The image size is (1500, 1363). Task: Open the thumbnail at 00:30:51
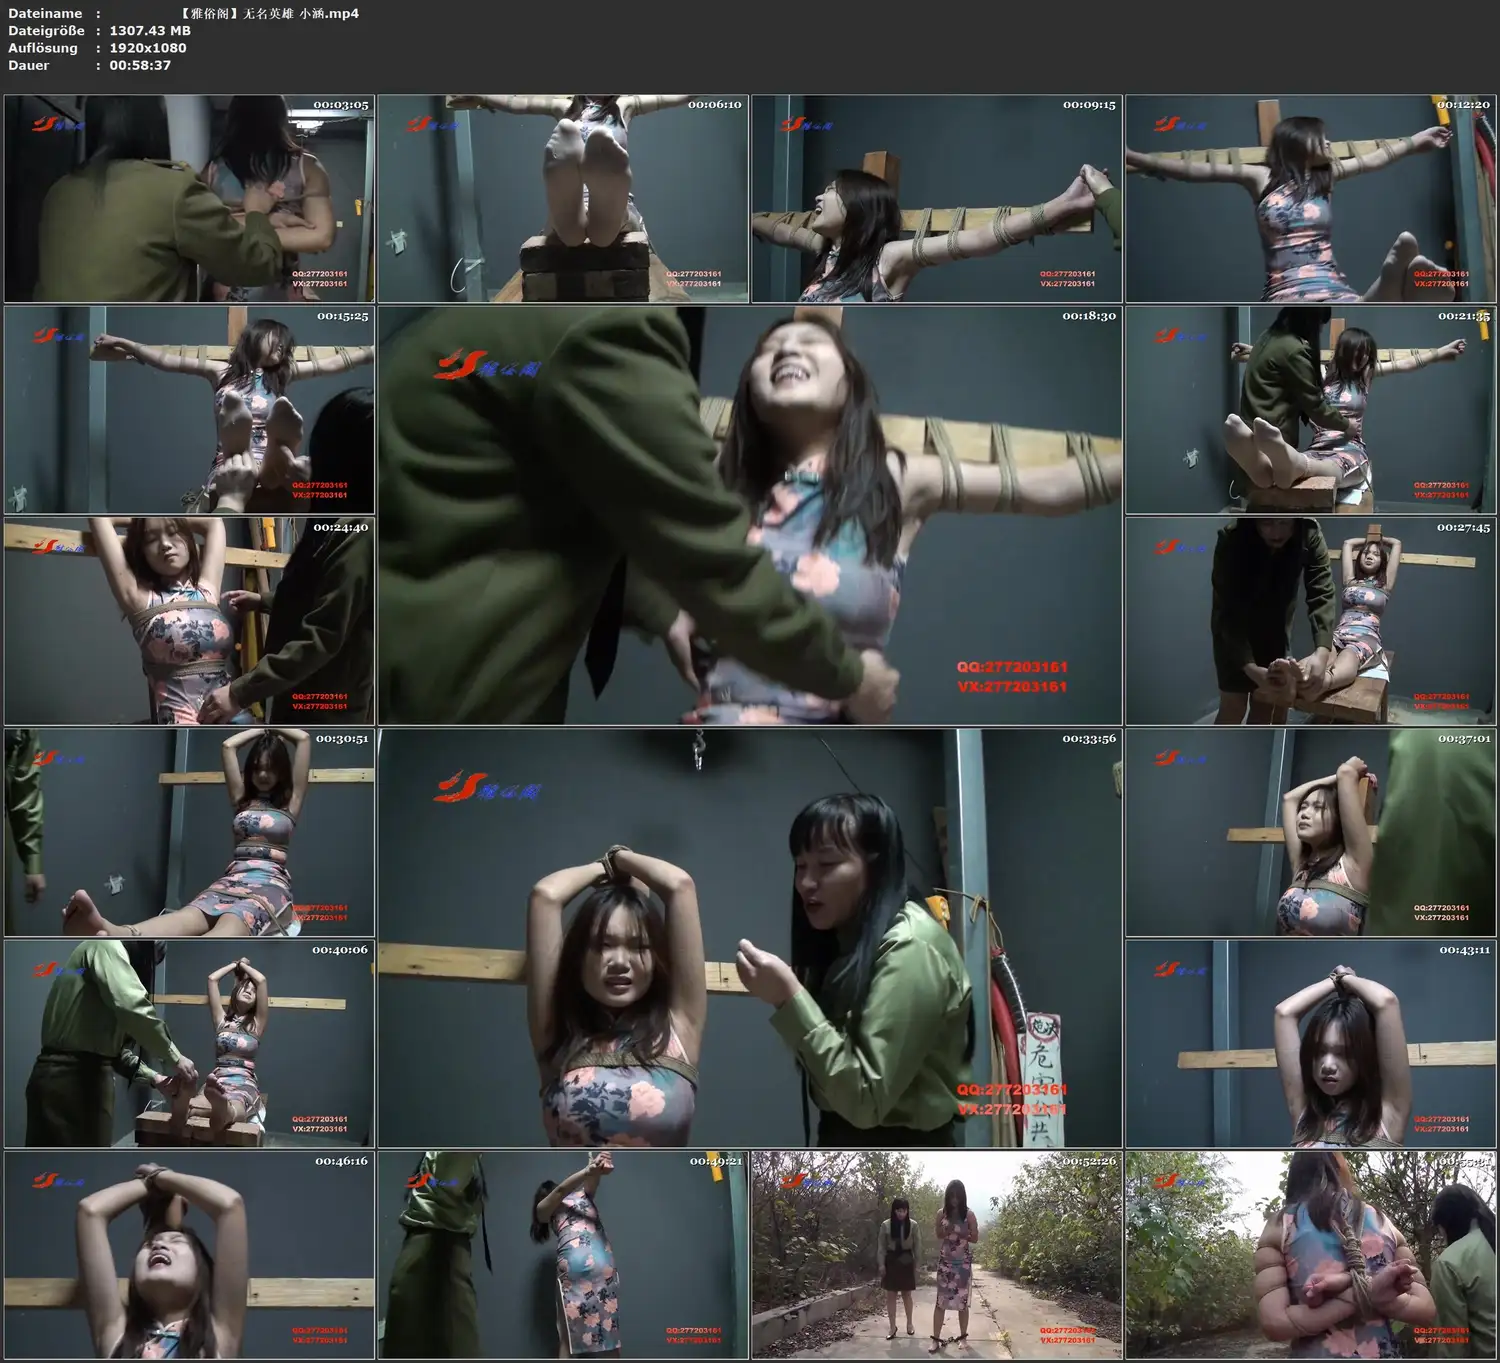point(189,833)
